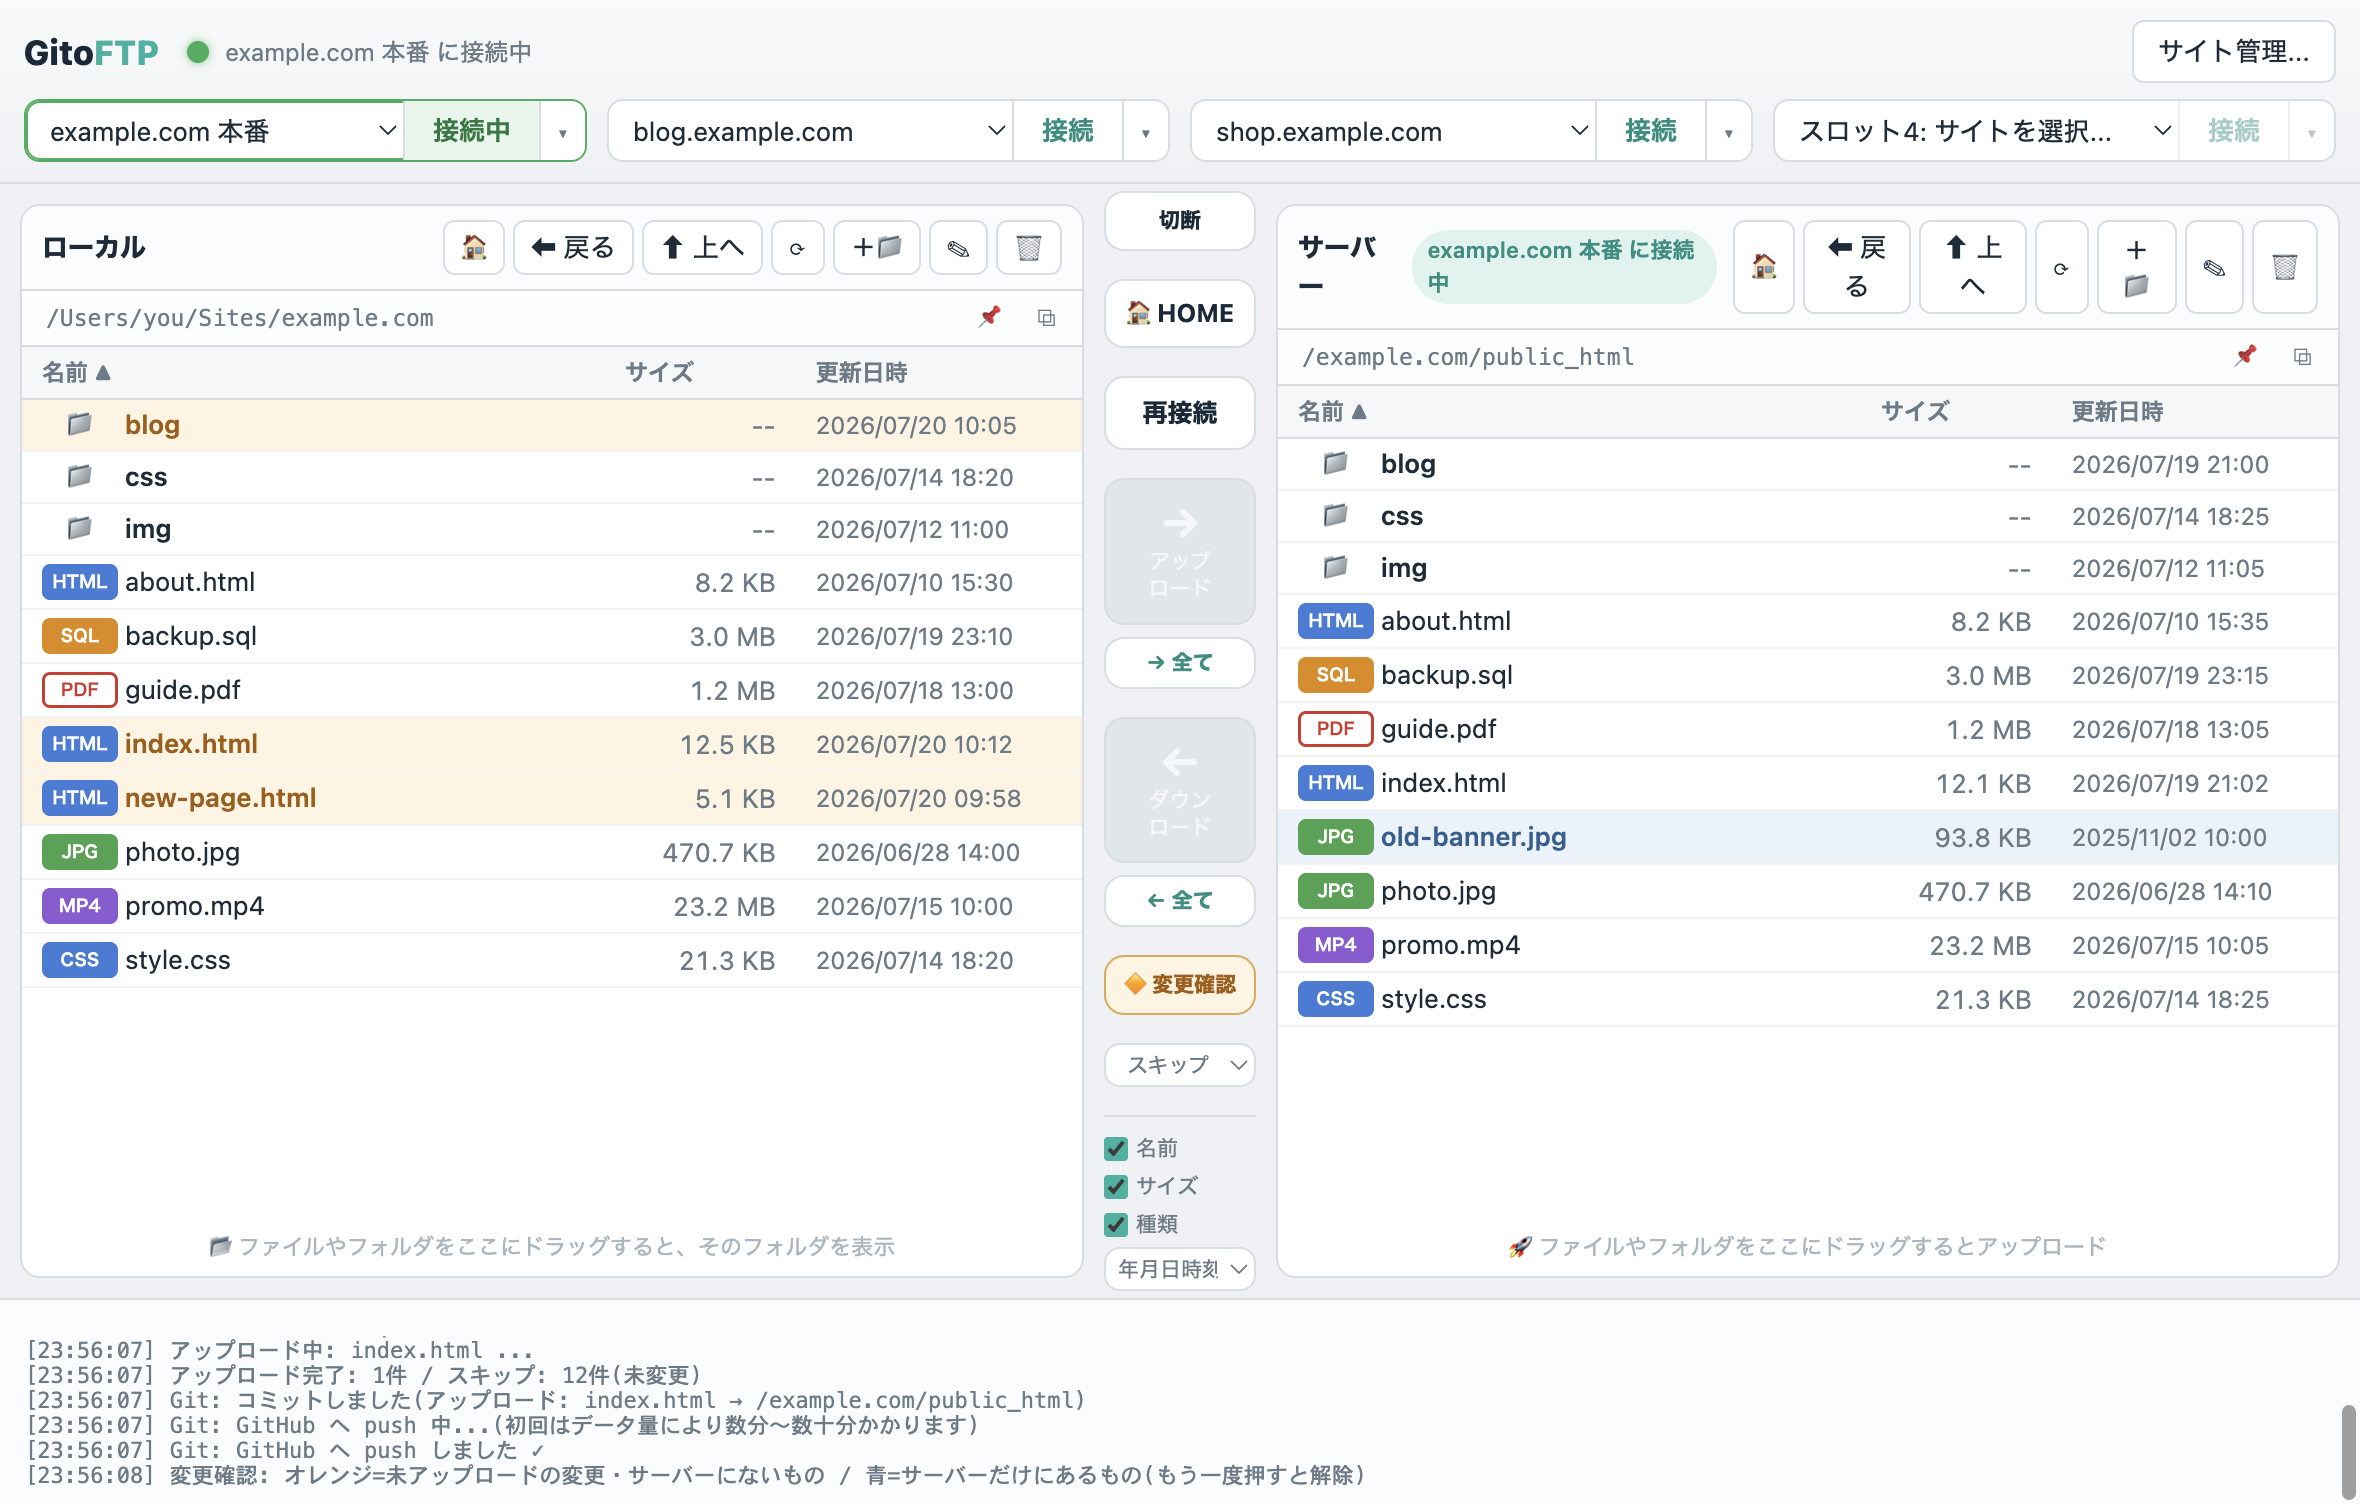2360x1504 pixels.
Task: Click the server connection status badge
Action: point(1564,266)
